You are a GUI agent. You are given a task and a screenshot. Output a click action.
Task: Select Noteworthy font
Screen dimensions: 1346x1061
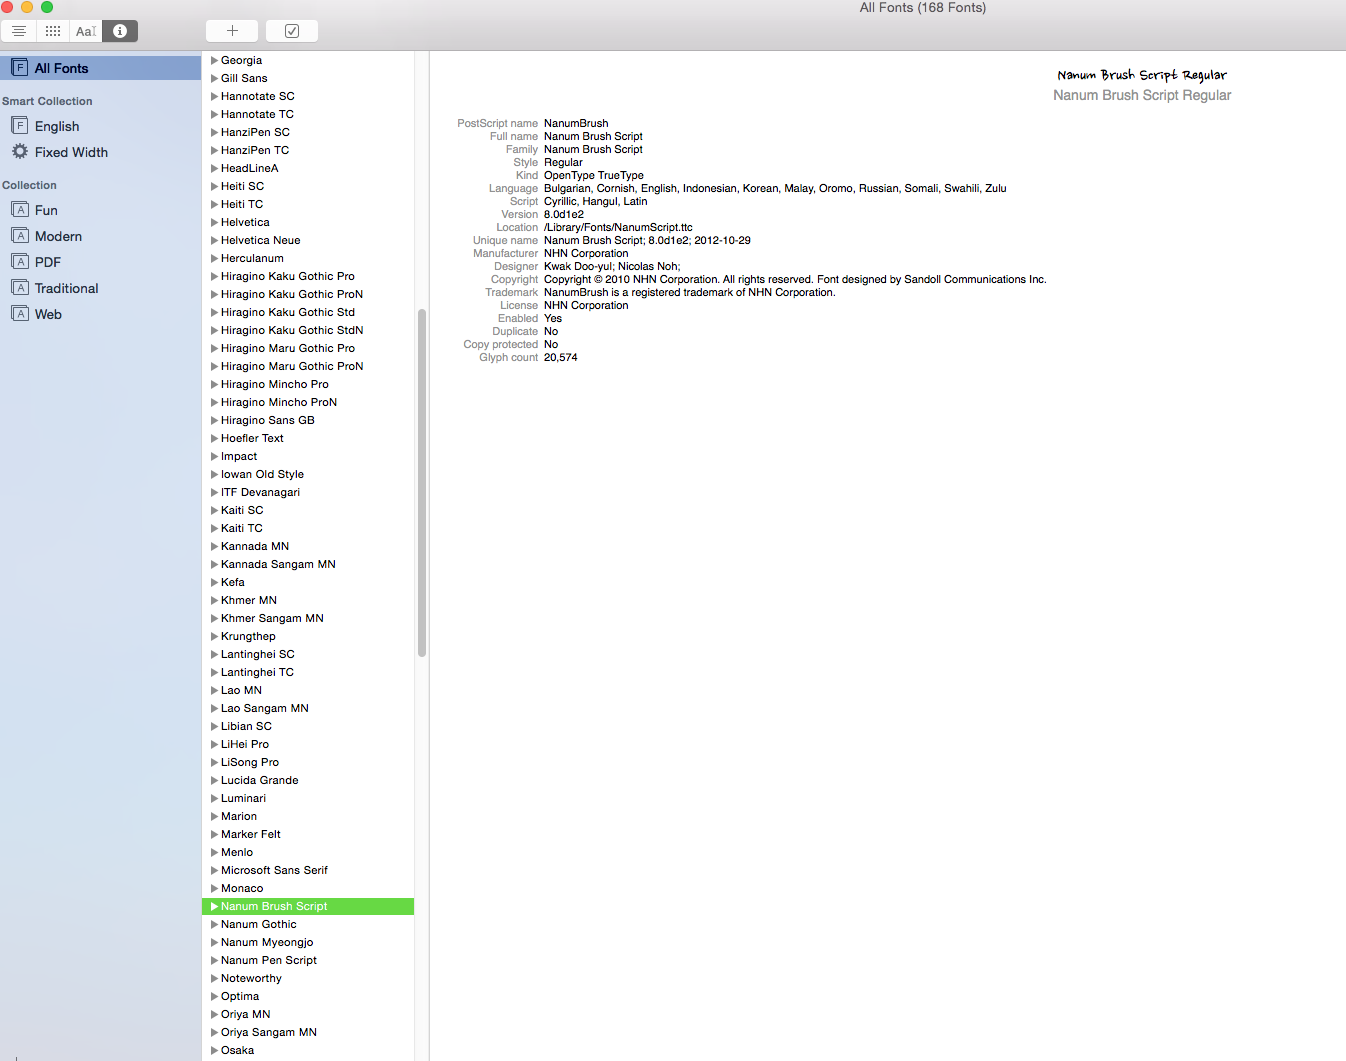(x=251, y=978)
